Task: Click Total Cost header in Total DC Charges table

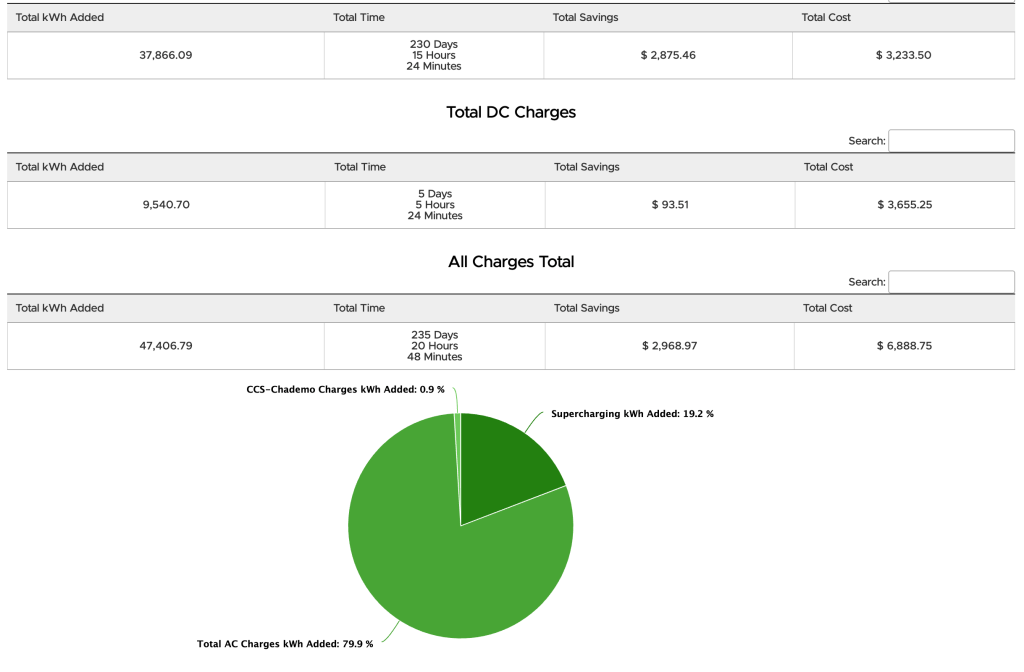Action: click(x=829, y=167)
